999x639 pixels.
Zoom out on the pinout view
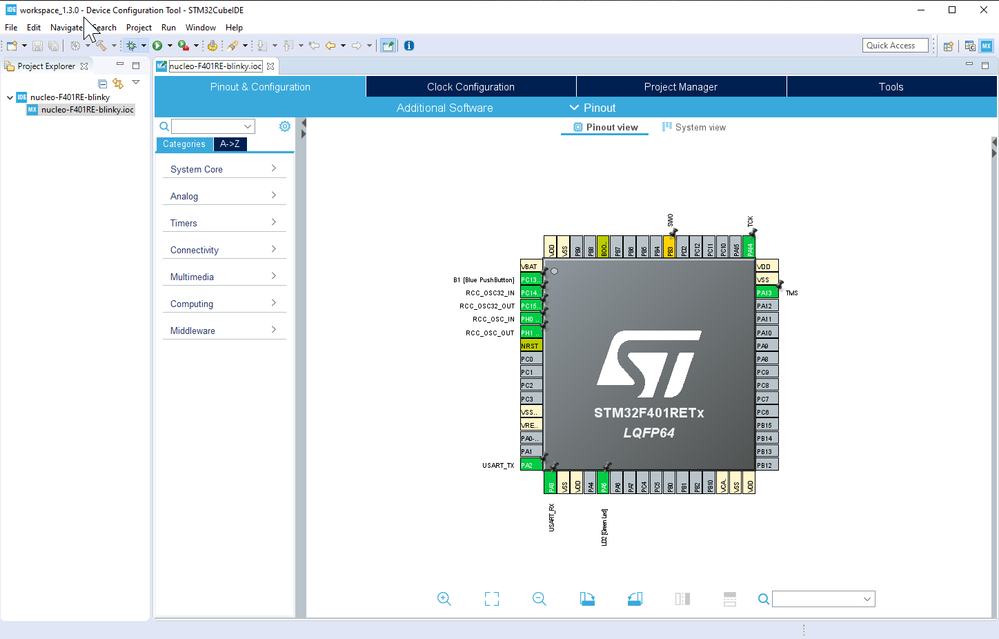click(x=539, y=599)
